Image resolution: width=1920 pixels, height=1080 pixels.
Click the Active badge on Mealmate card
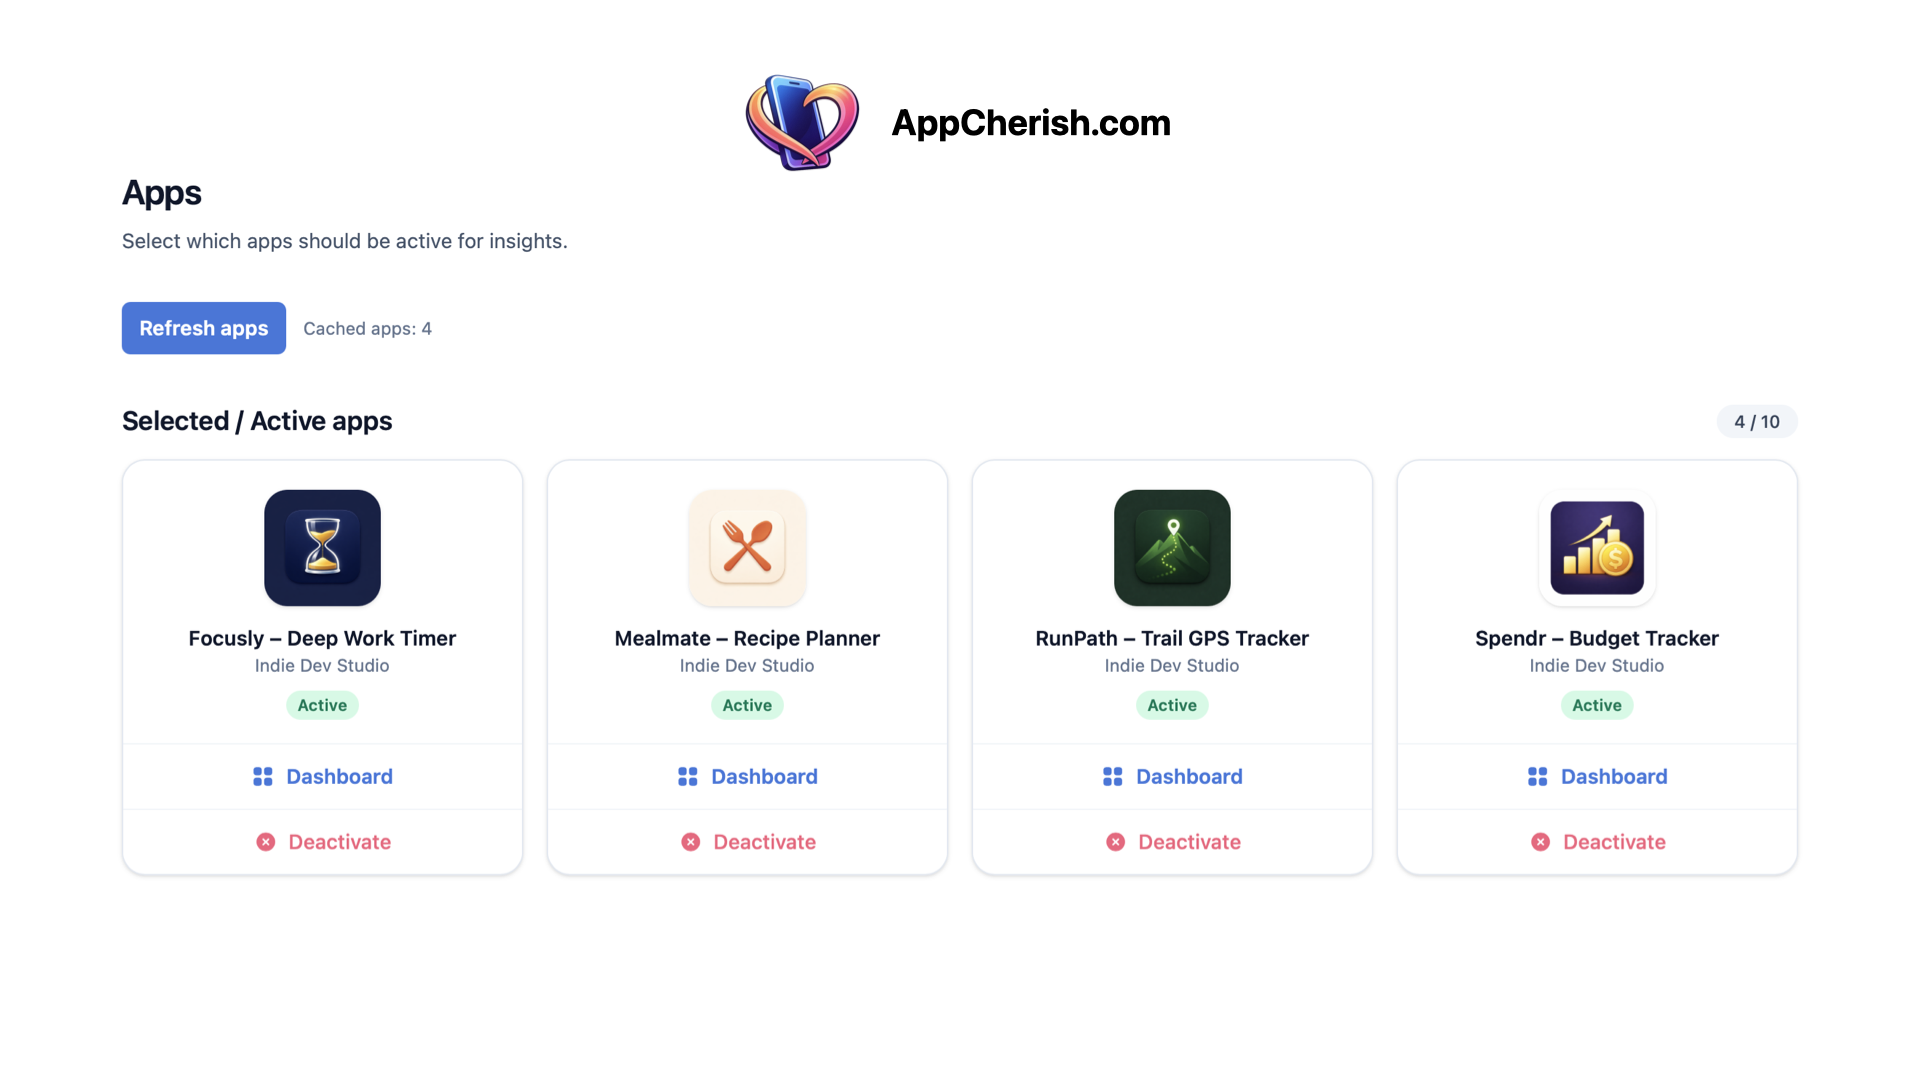tap(747, 705)
